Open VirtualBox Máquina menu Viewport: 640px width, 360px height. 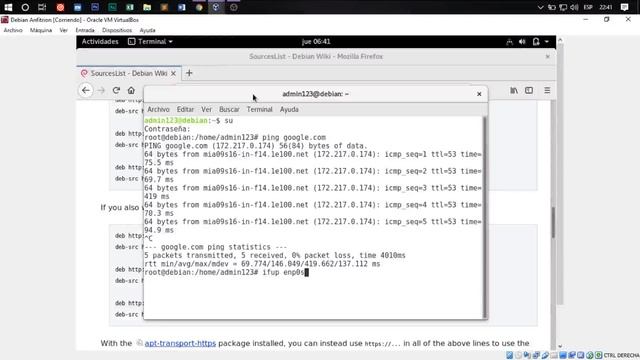click(x=41, y=30)
